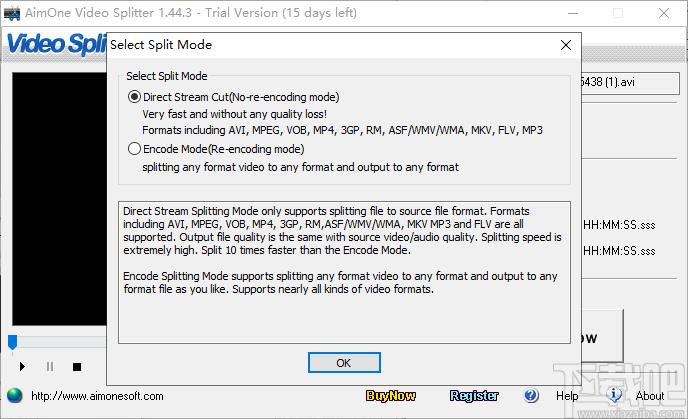This screenshot has width=688, height=419.
Task: Click the pause button under preview
Action: (50, 366)
